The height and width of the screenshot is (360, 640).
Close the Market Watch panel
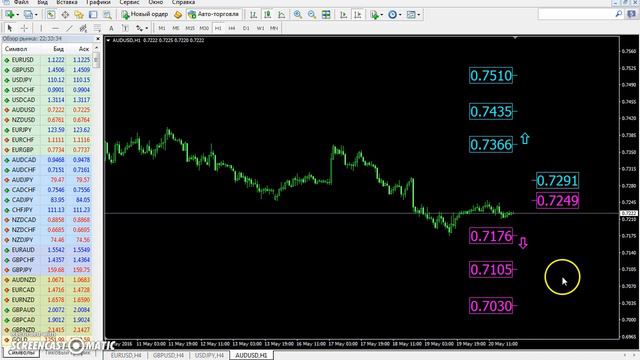(98, 39)
